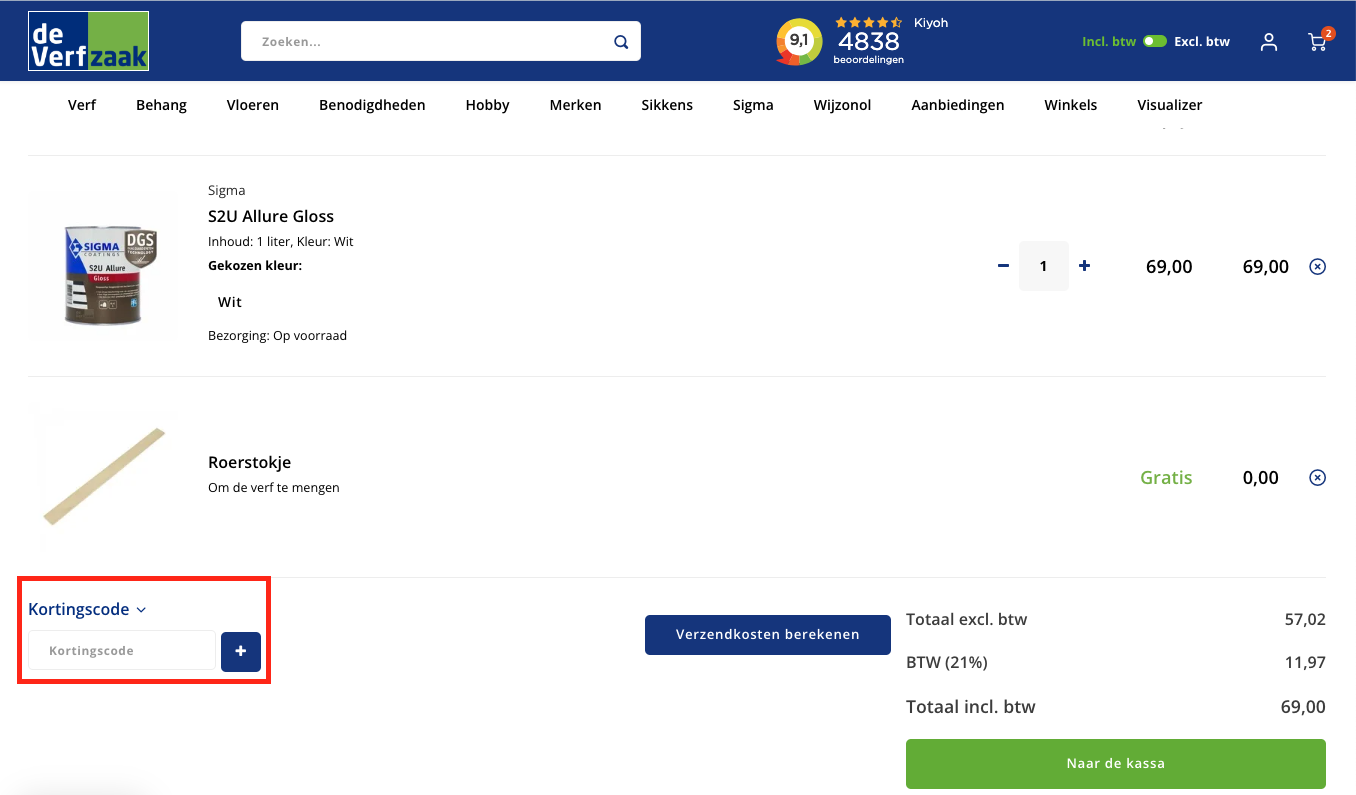Viewport: 1356px width, 795px height.
Task: Click the Inhoud: 1 liter, Kleur: Wit text
Action: pyautogui.click(x=281, y=242)
